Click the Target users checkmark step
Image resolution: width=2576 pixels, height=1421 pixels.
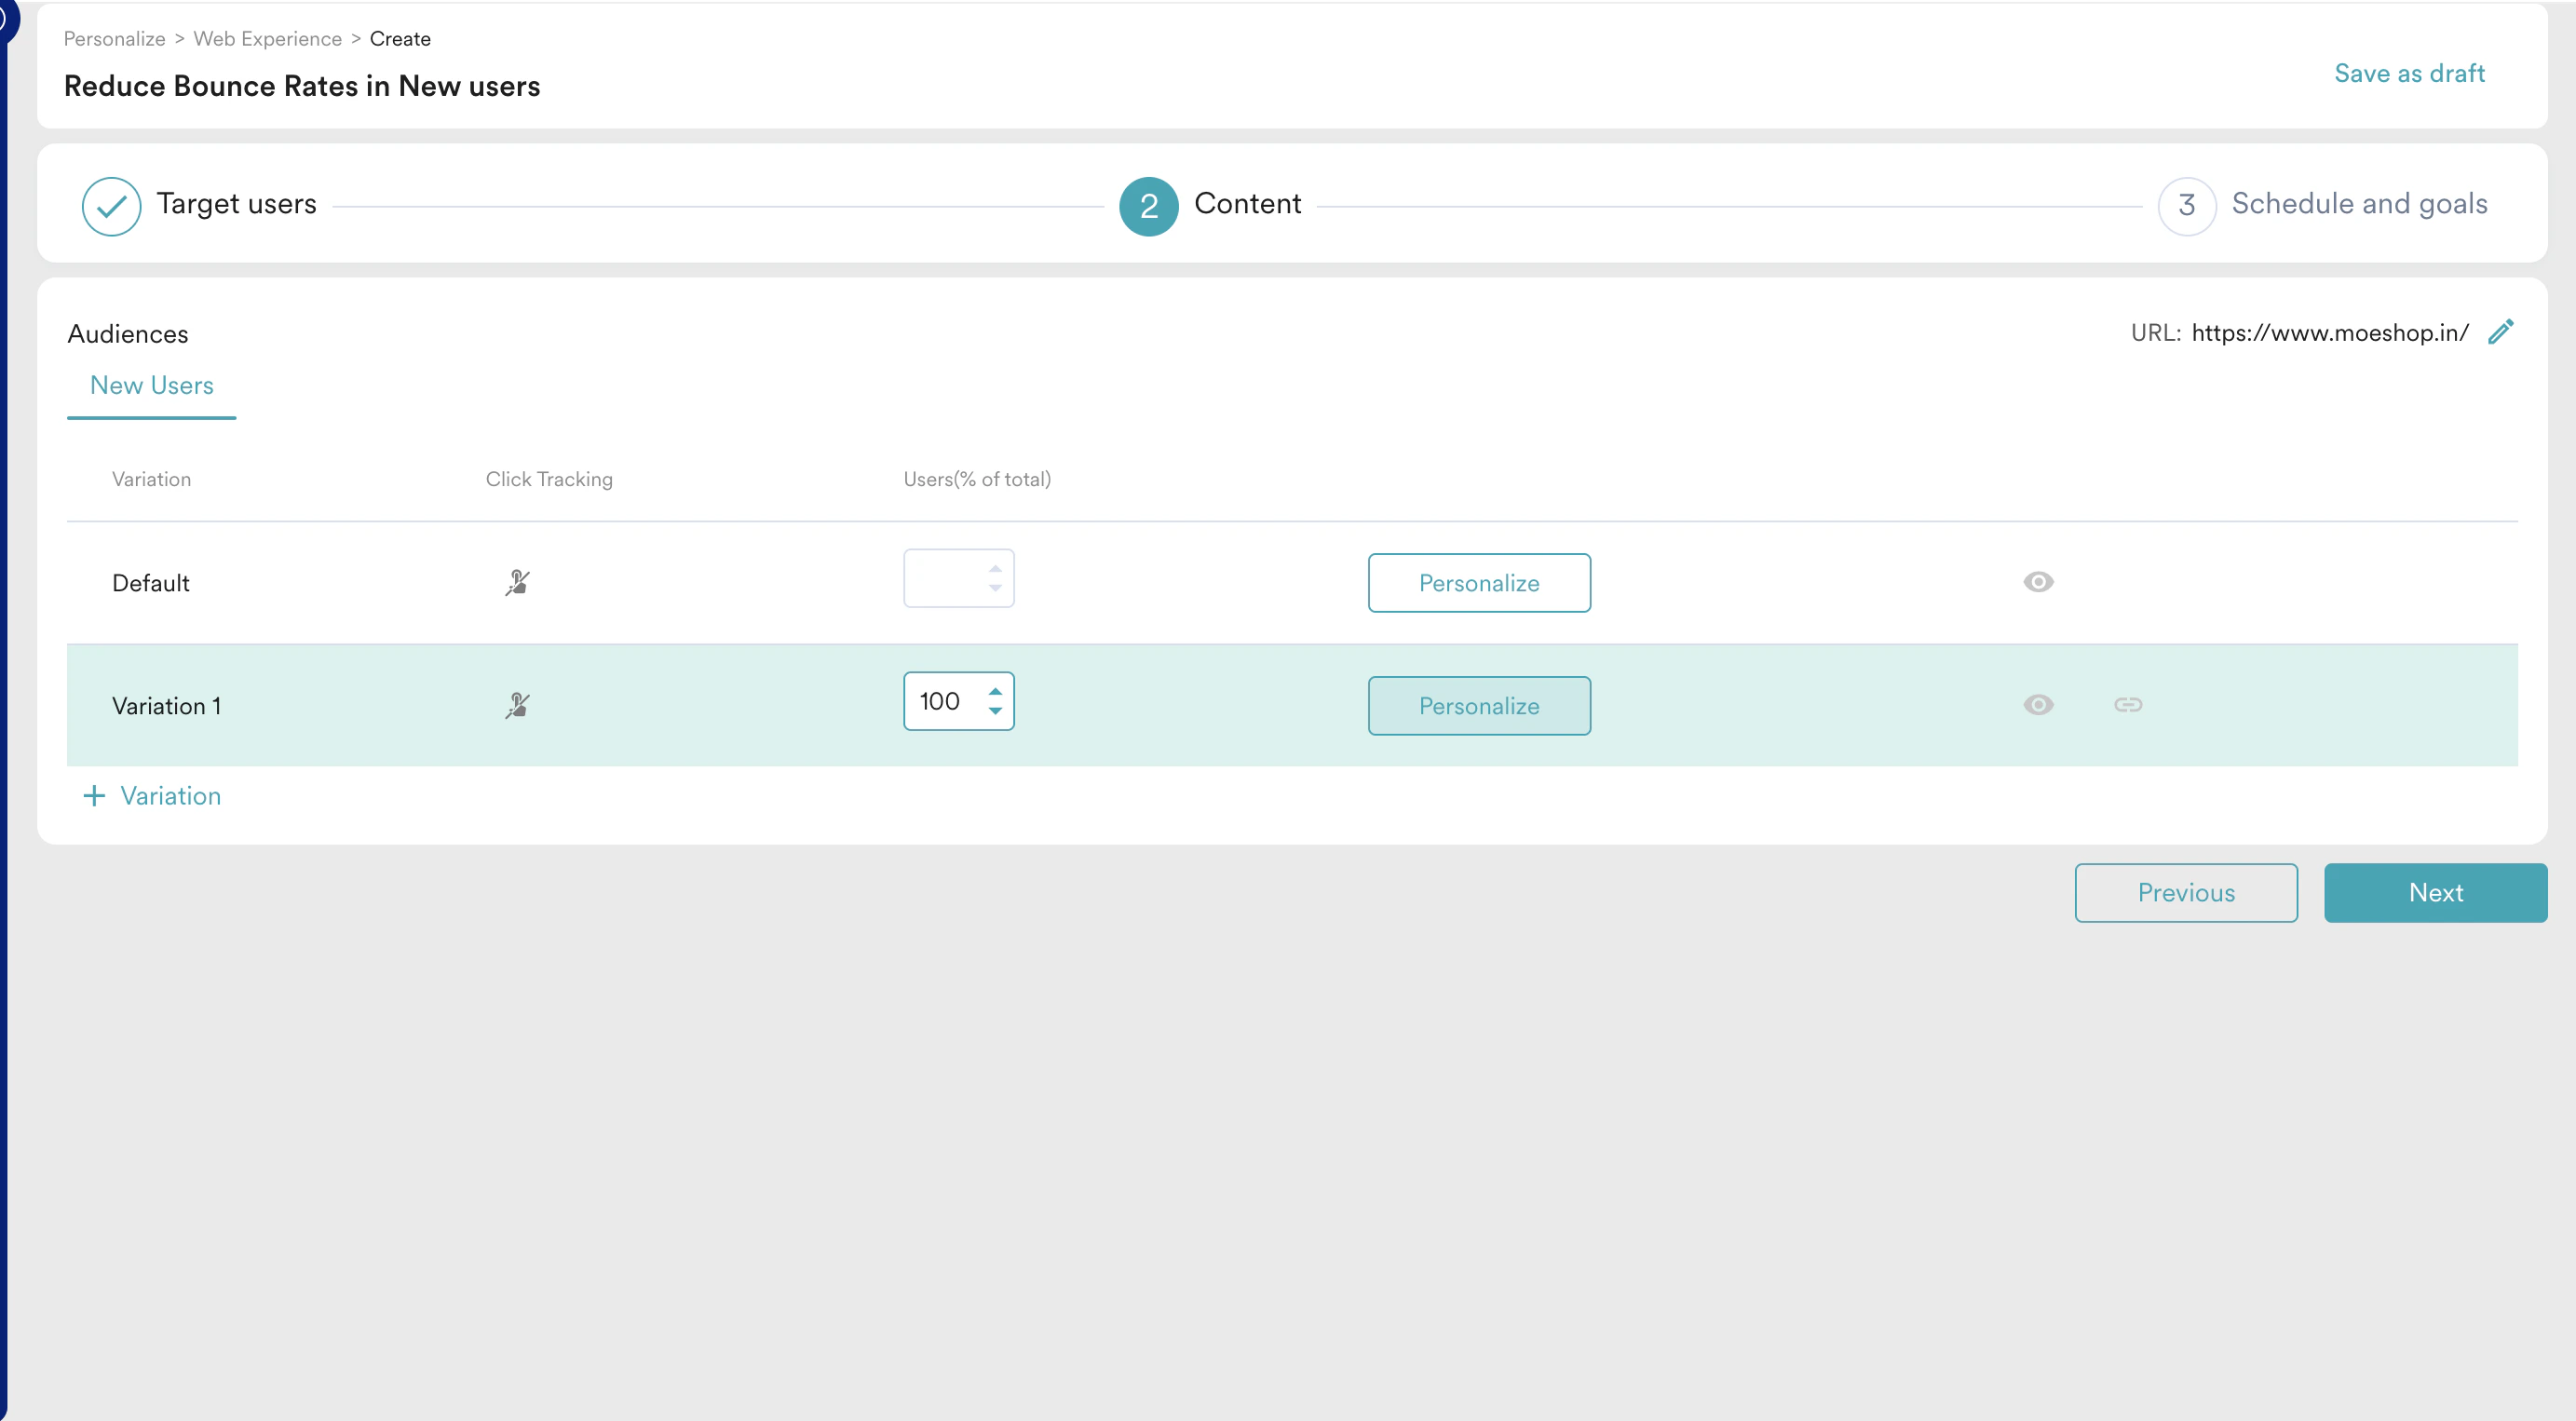click(x=111, y=206)
